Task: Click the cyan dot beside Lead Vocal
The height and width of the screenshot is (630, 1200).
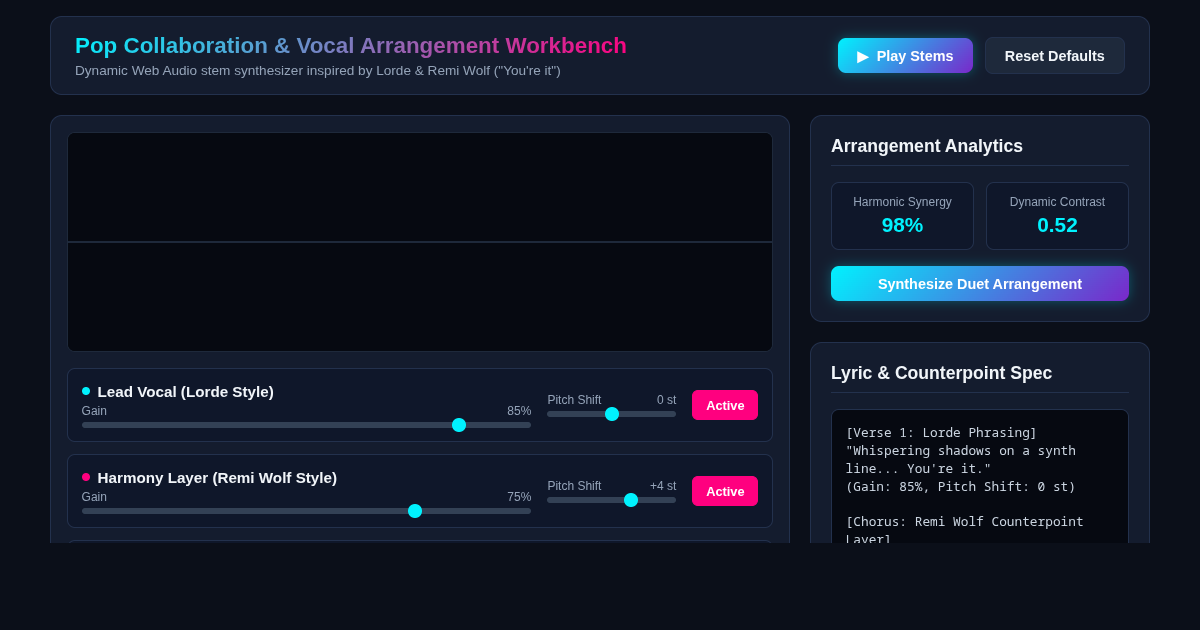Action: point(86,391)
